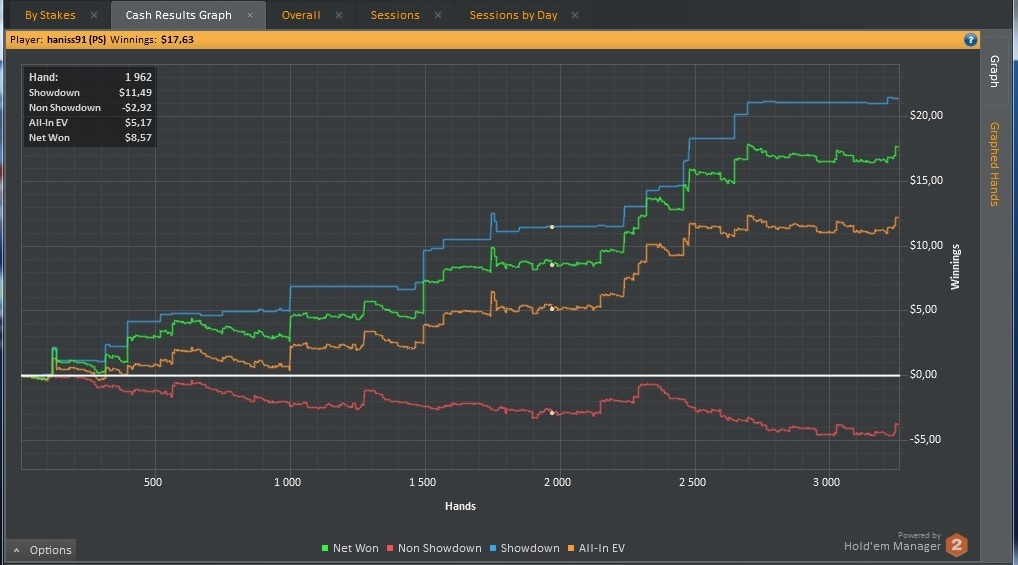Toggle the Net Won green legend swatch
1018x565 pixels.
(x=325, y=548)
